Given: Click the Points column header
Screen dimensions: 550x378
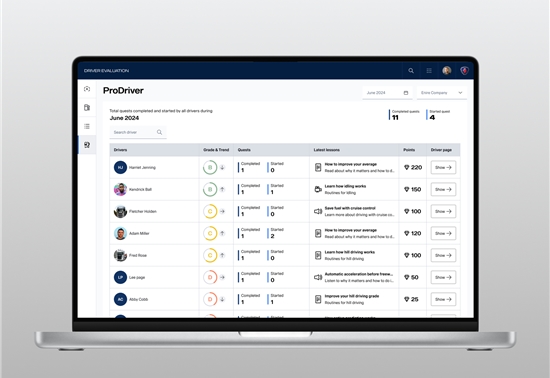Looking at the screenshot, I should [x=409, y=150].
